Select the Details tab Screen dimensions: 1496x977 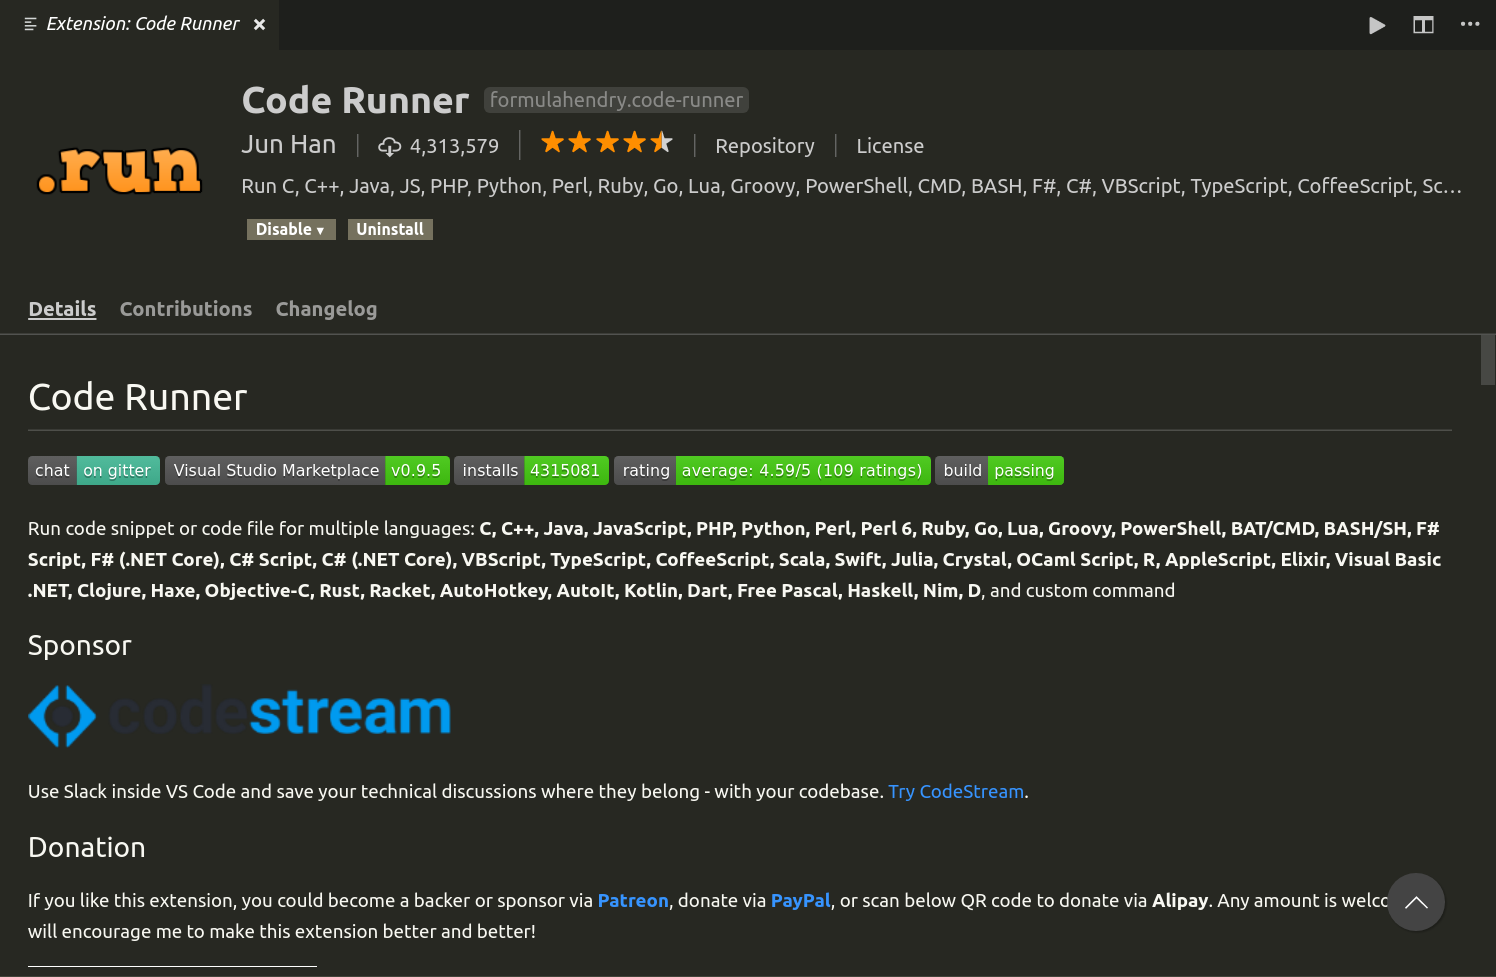coord(62,309)
